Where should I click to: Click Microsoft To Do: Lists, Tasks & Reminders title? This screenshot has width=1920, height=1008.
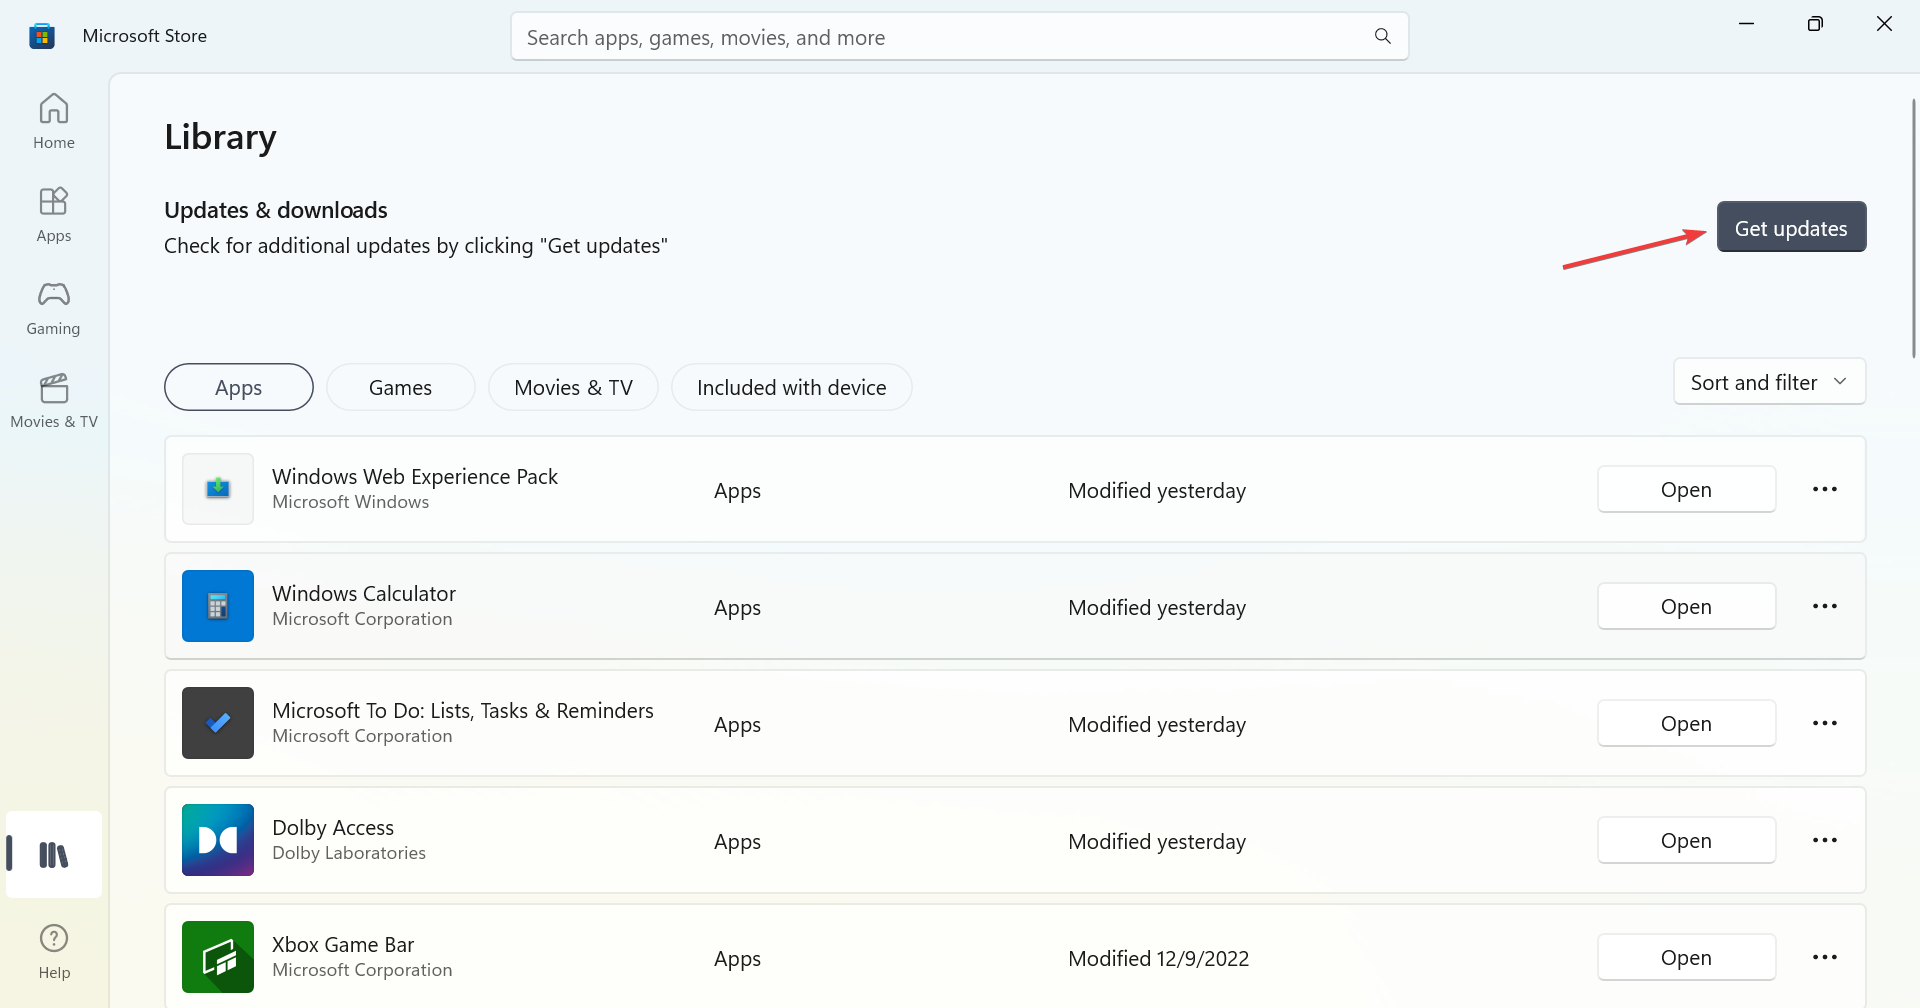tap(463, 710)
